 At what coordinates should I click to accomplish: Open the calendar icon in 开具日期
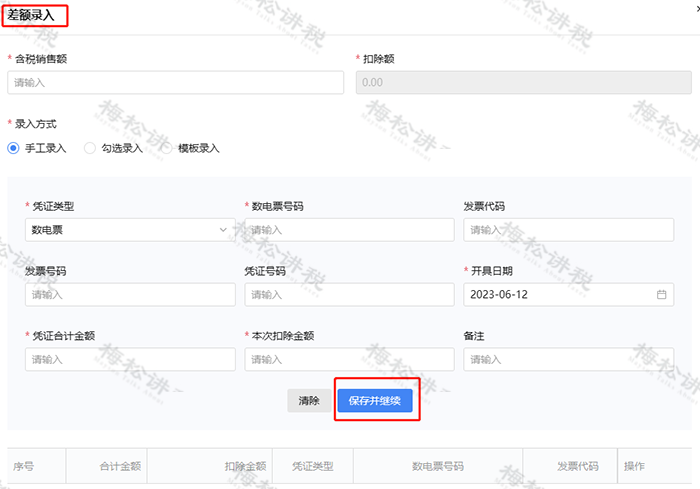tap(661, 294)
